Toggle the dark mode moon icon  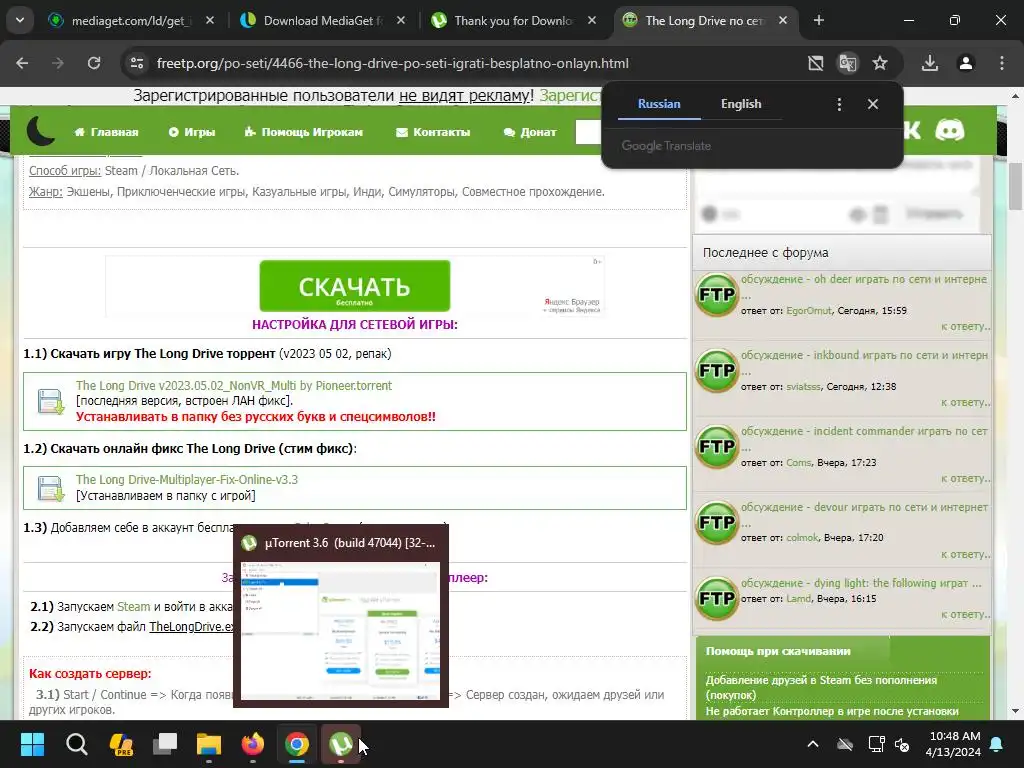[x=40, y=131]
